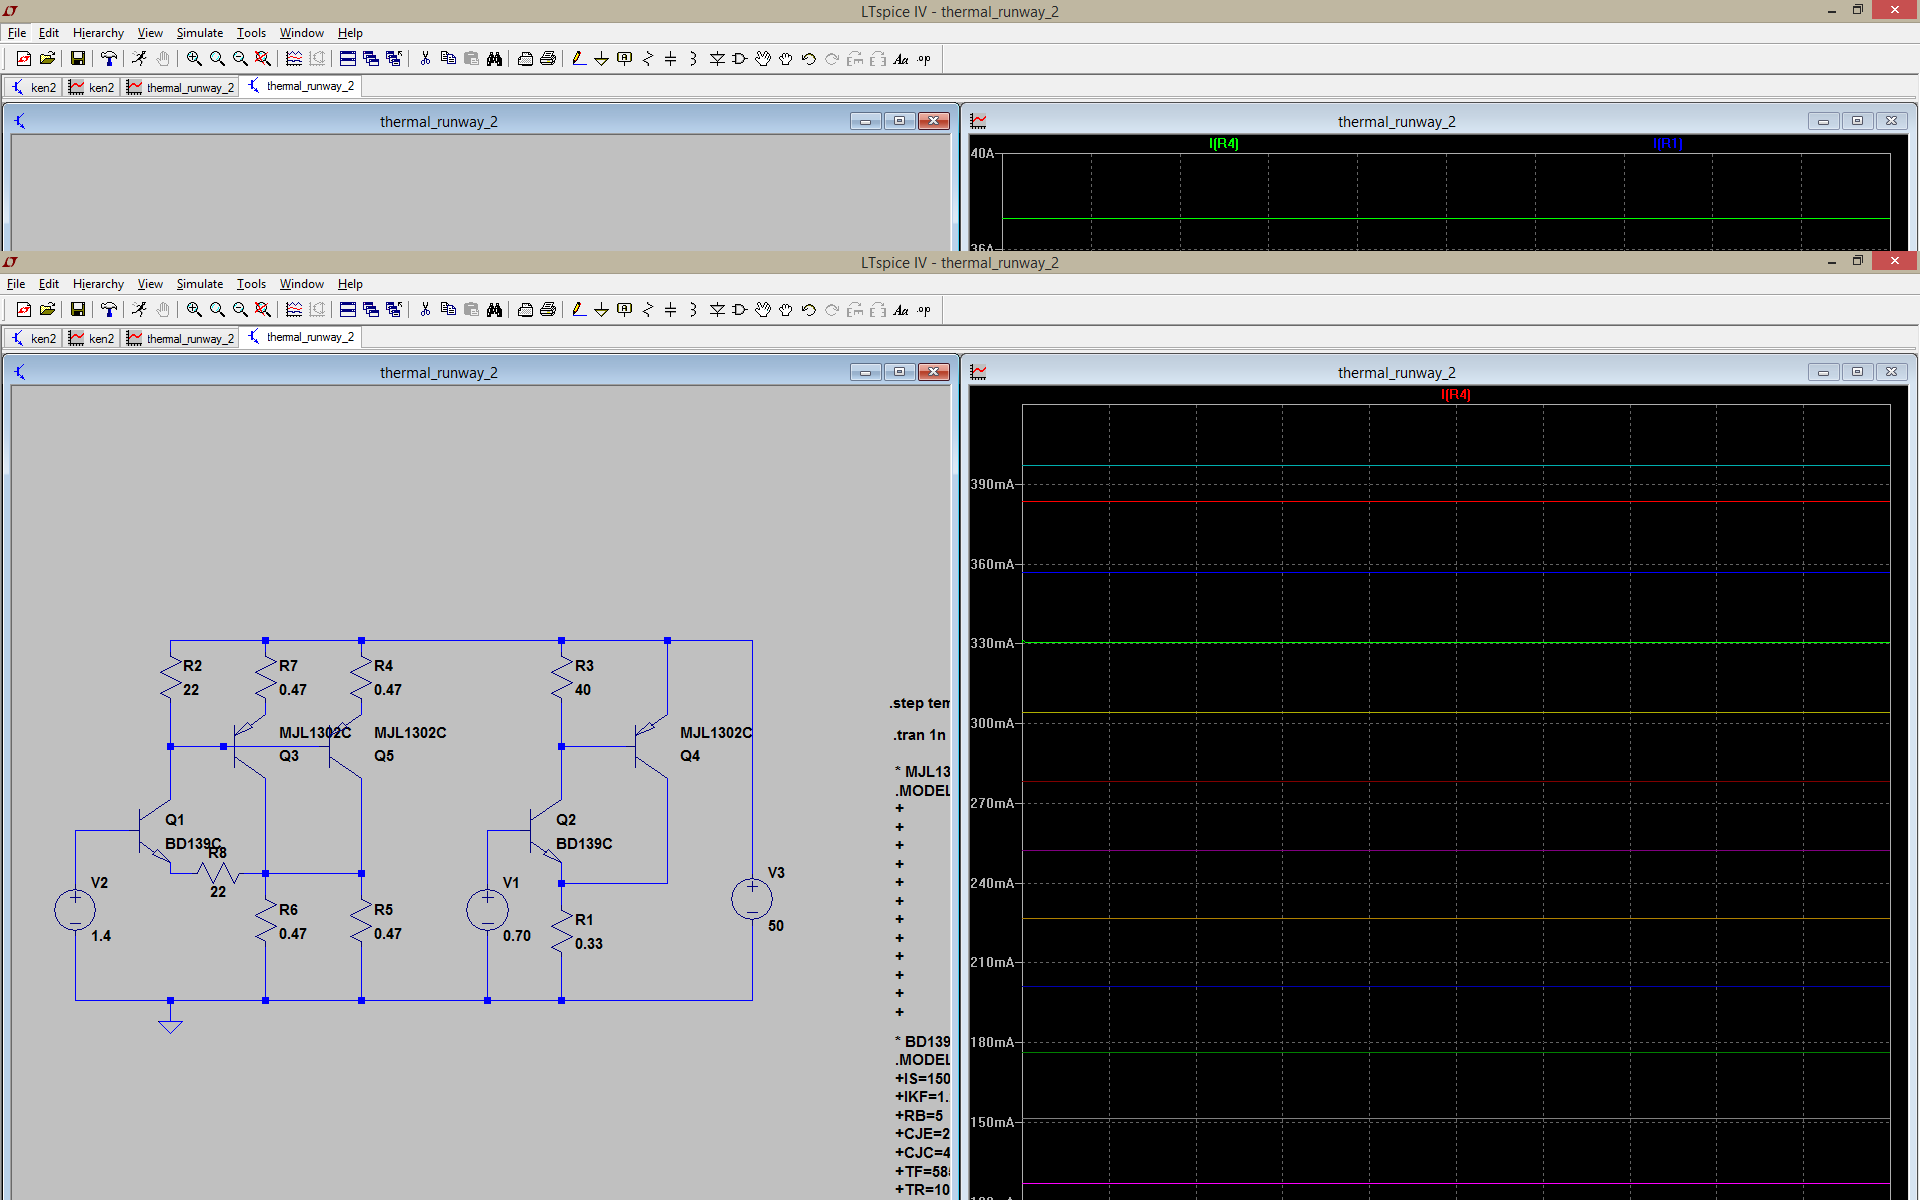Select Move hand tool in front window

click(763, 310)
